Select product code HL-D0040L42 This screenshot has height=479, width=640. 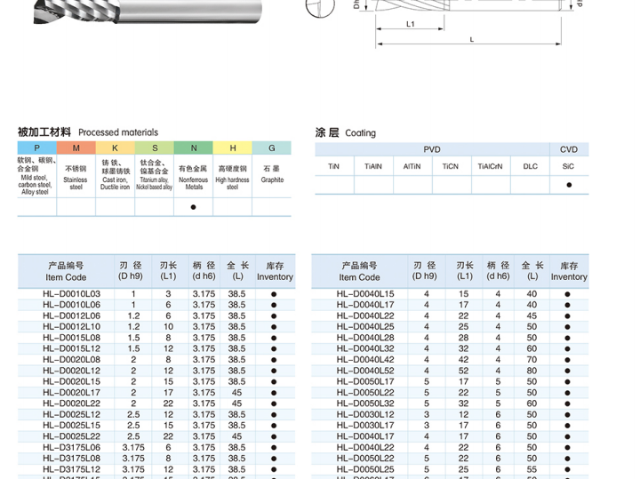tap(366, 359)
